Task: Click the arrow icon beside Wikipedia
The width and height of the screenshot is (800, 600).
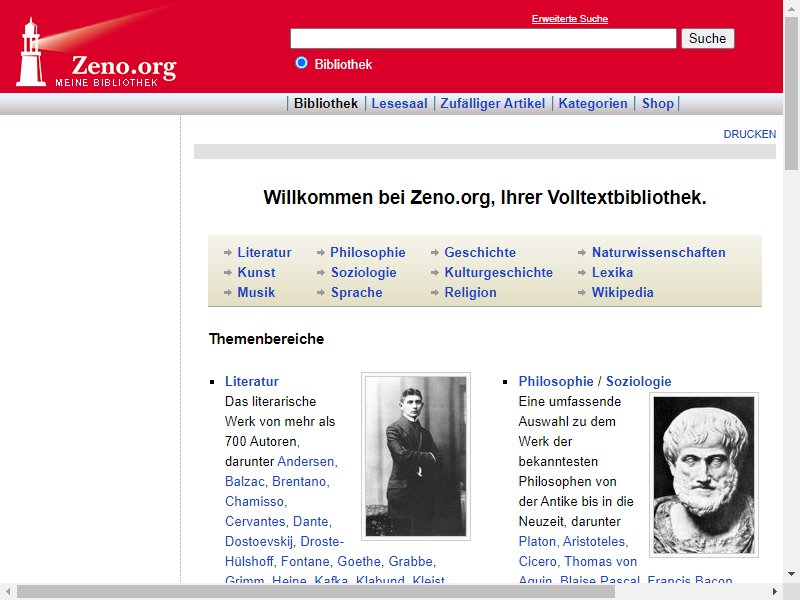Action: tap(582, 293)
